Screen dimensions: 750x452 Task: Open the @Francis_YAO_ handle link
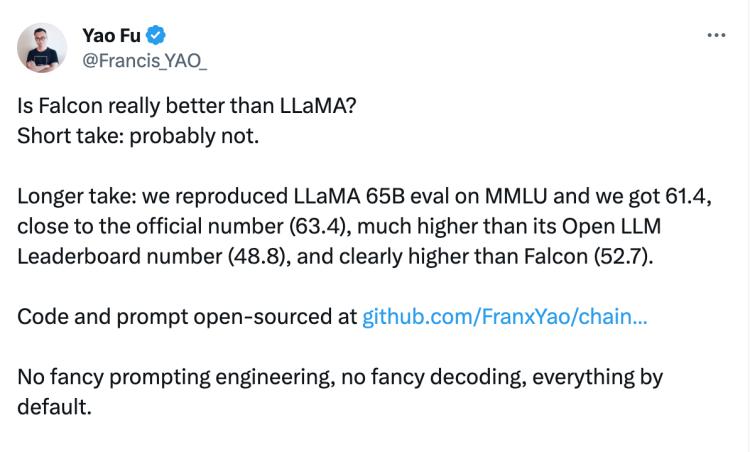[143, 61]
